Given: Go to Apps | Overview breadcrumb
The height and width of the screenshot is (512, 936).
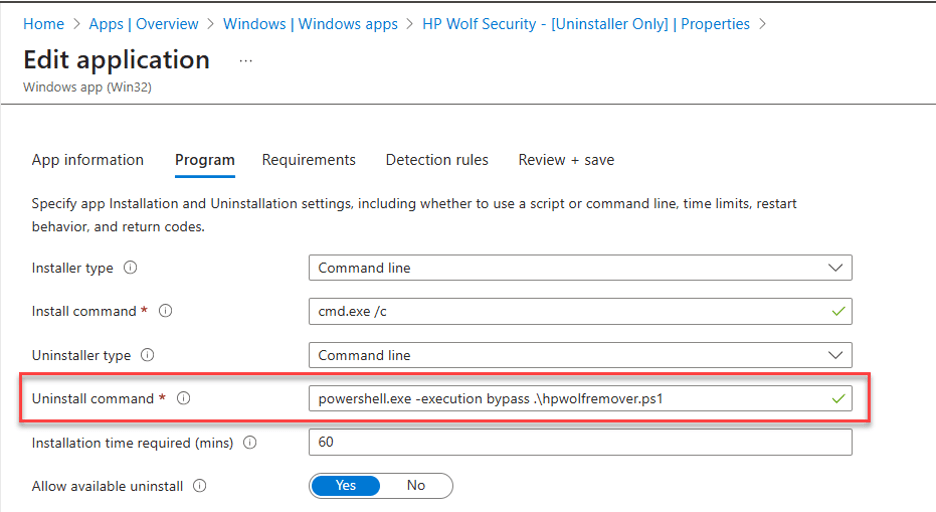Looking at the screenshot, I should click(x=144, y=23).
